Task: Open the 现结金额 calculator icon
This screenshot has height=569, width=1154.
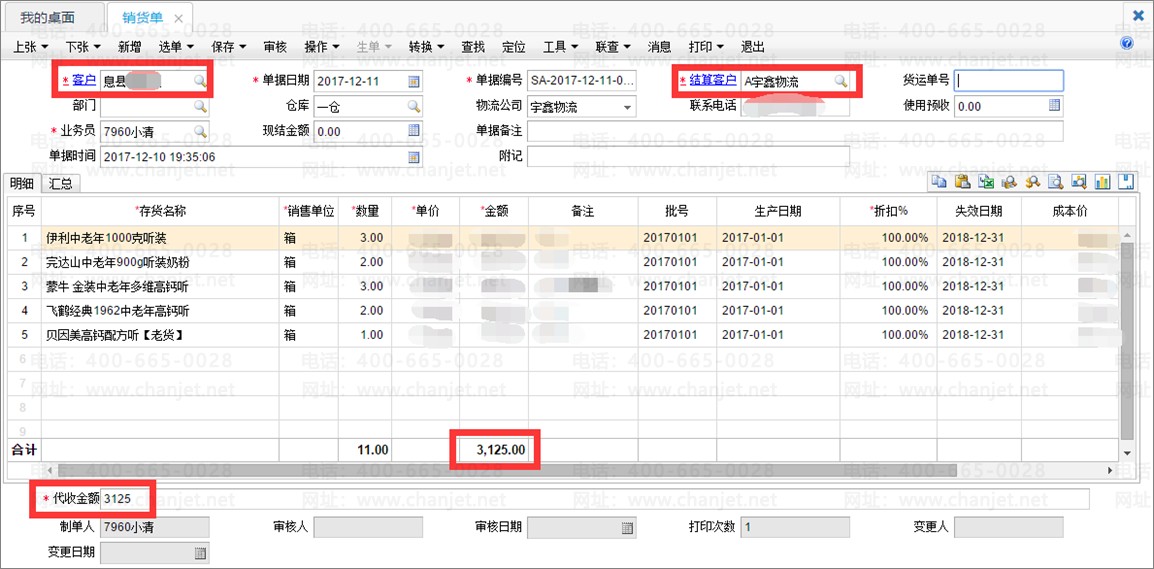Action: (x=414, y=130)
